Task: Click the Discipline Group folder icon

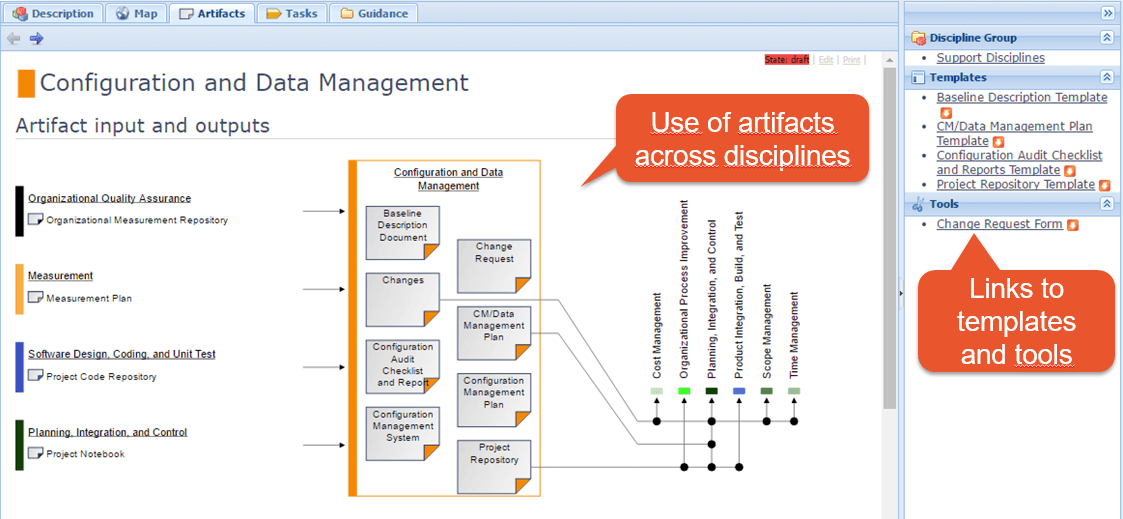Action: pos(918,39)
